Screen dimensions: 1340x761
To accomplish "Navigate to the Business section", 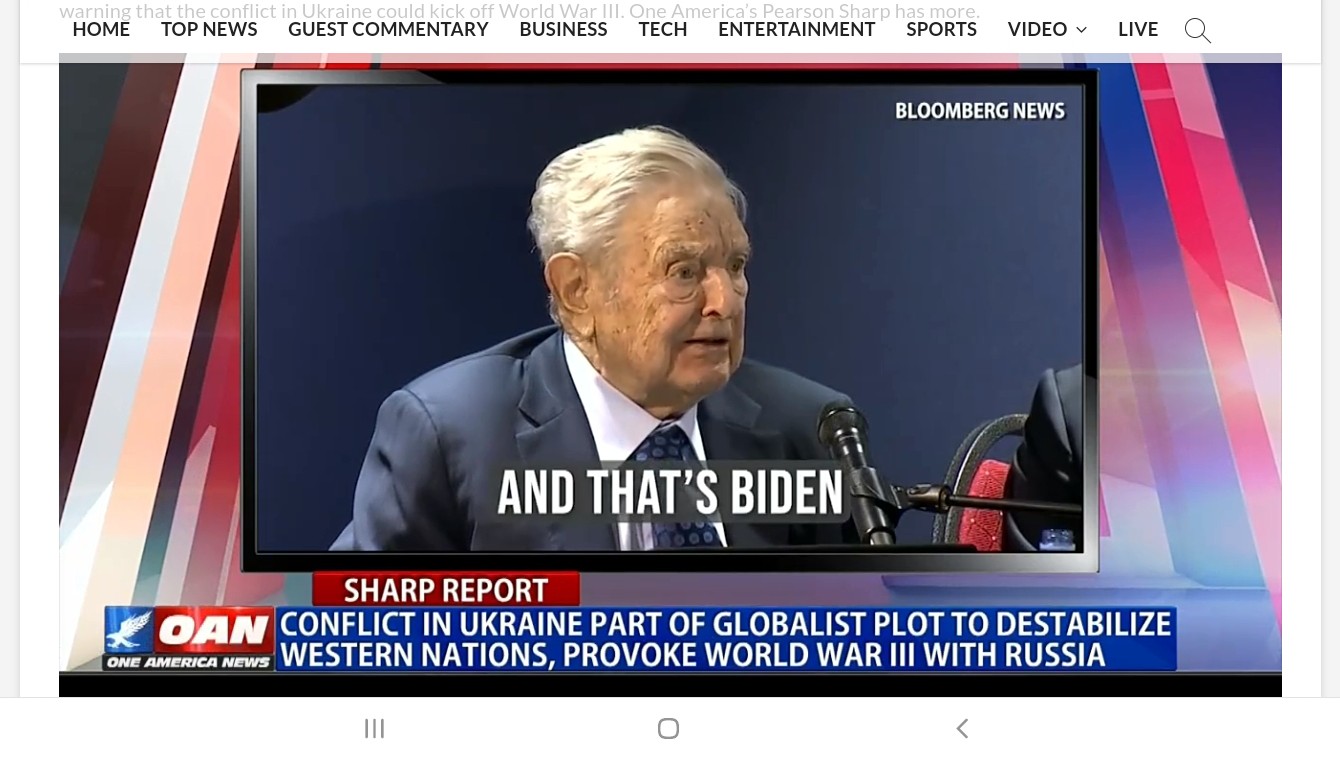I will (563, 29).
